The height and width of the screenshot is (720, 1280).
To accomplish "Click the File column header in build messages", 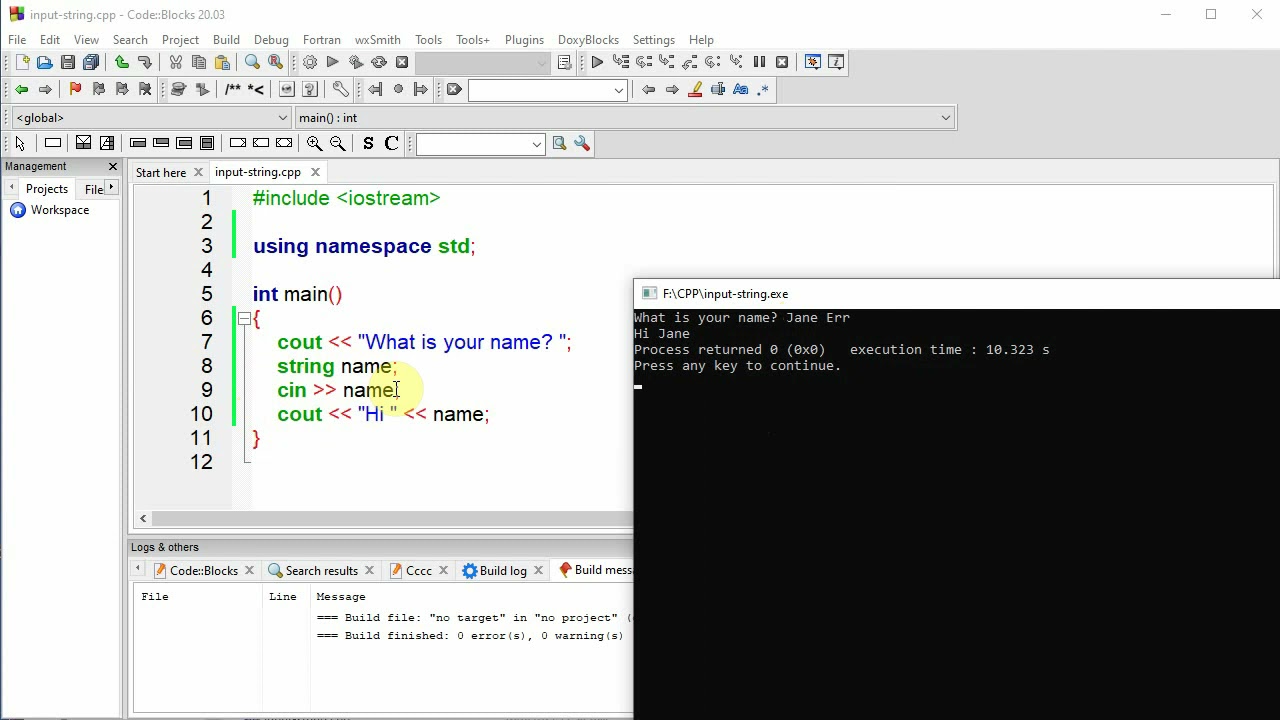I will [155, 597].
